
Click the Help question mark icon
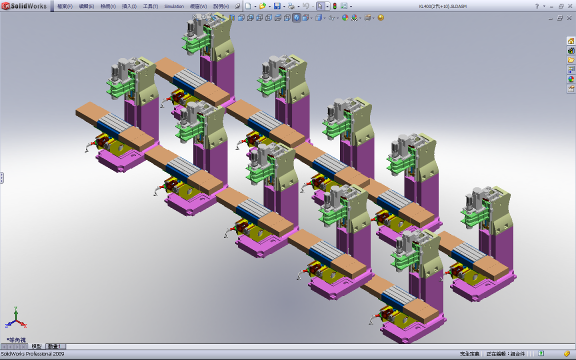(x=537, y=6)
